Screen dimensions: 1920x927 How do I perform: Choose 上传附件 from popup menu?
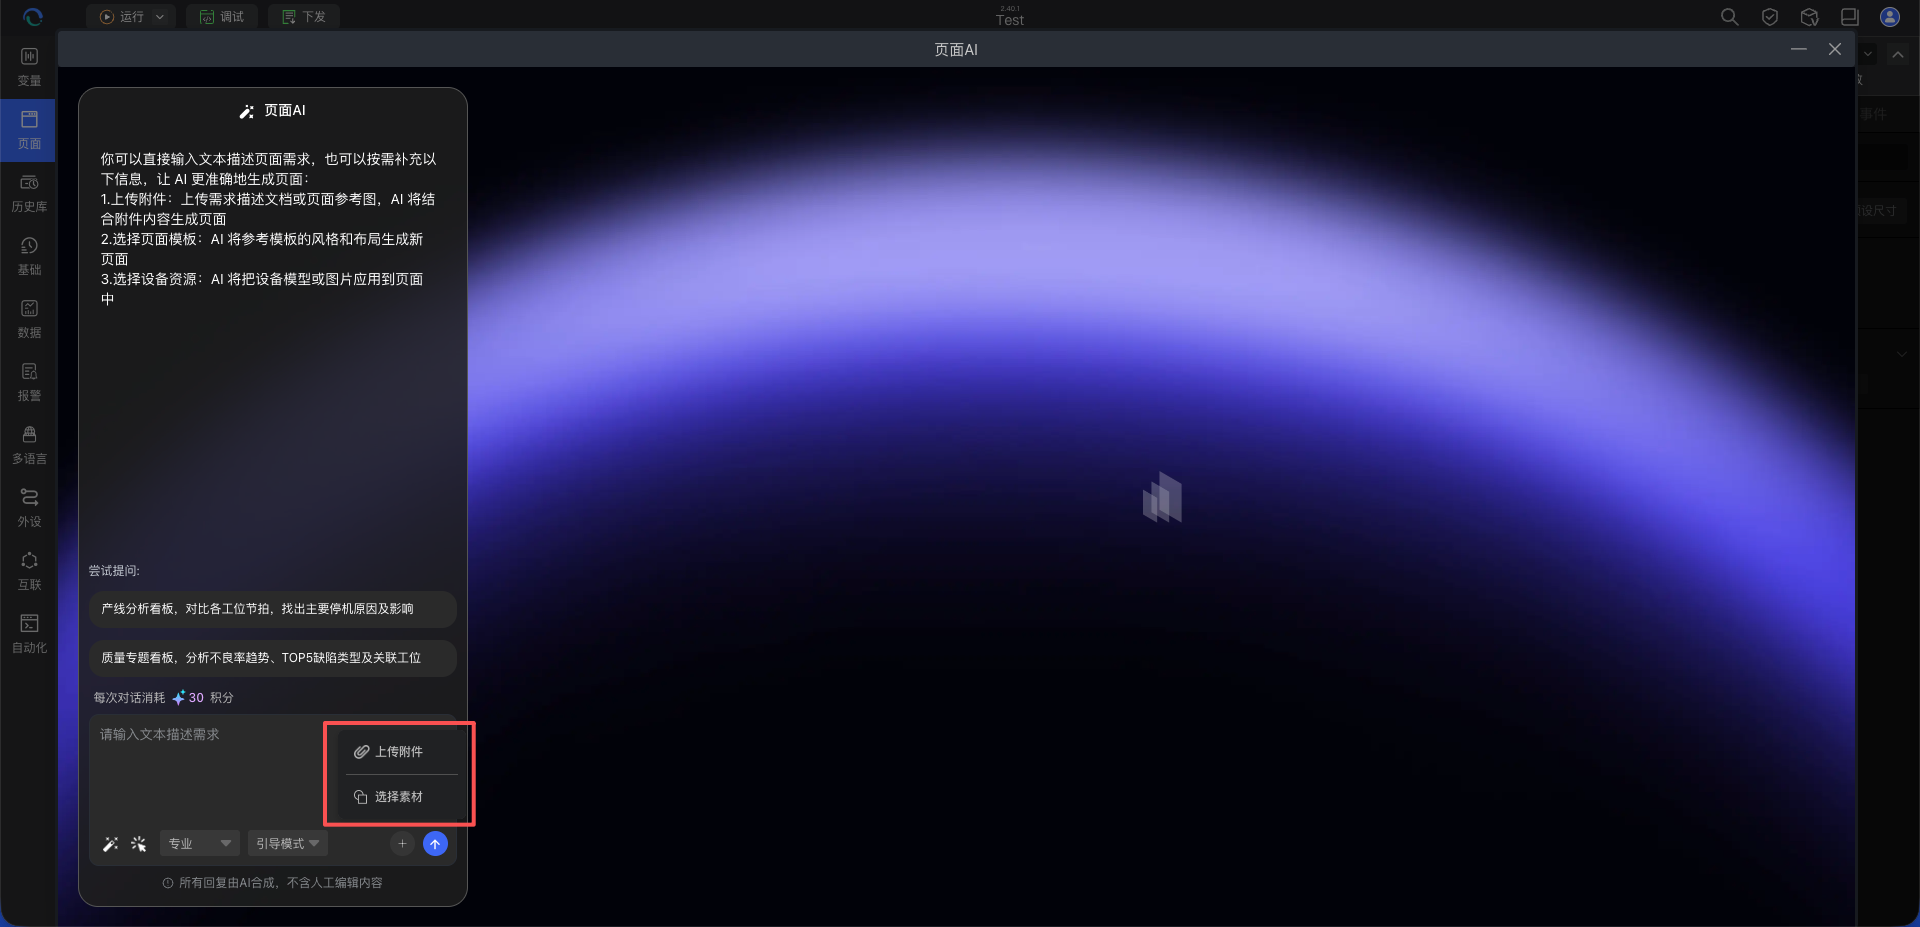(401, 752)
